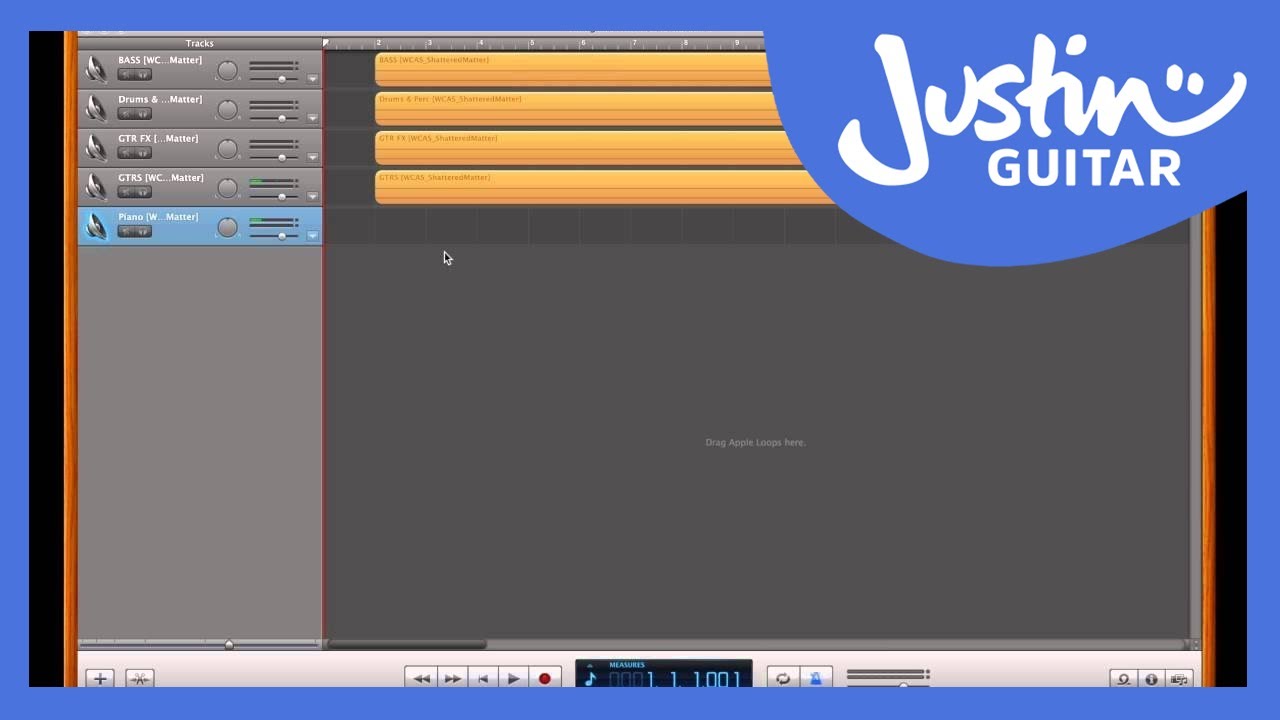The height and width of the screenshot is (720, 1280).
Task: Select the GTRS [WC...Matter] track name
Action: click(x=161, y=178)
